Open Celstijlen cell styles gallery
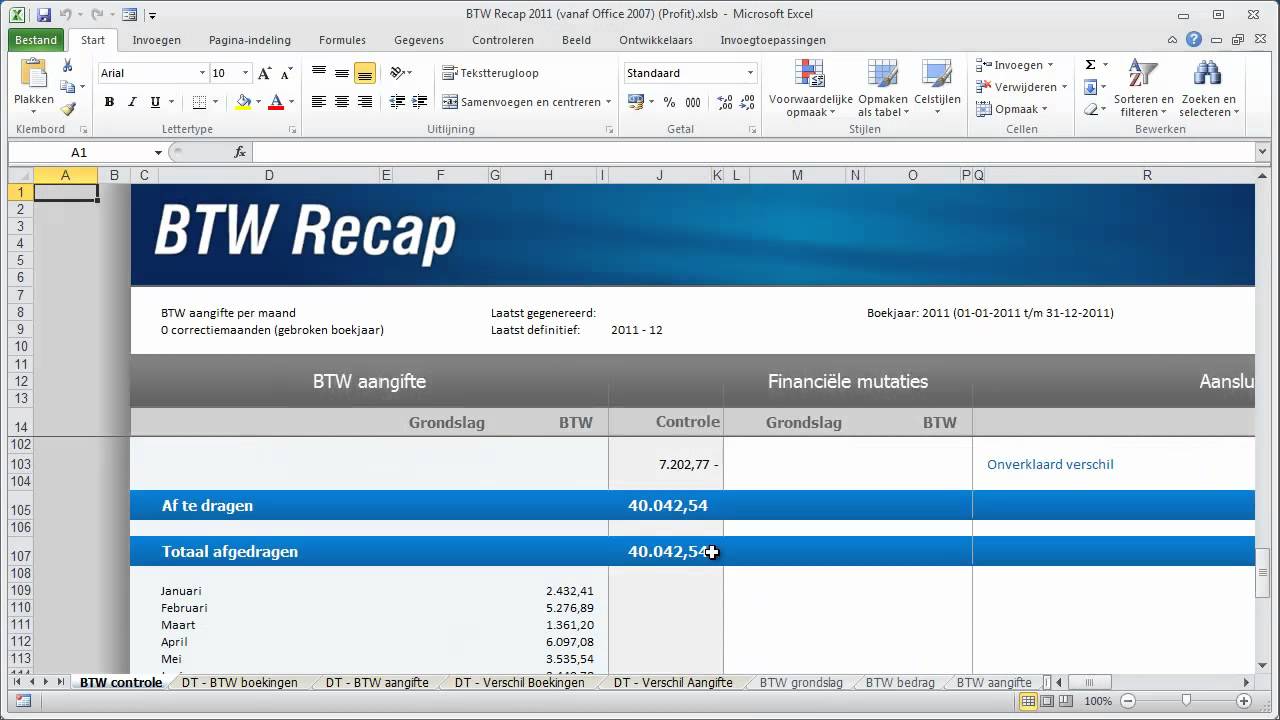The image size is (1280, 720). click(x=937, y=88)
